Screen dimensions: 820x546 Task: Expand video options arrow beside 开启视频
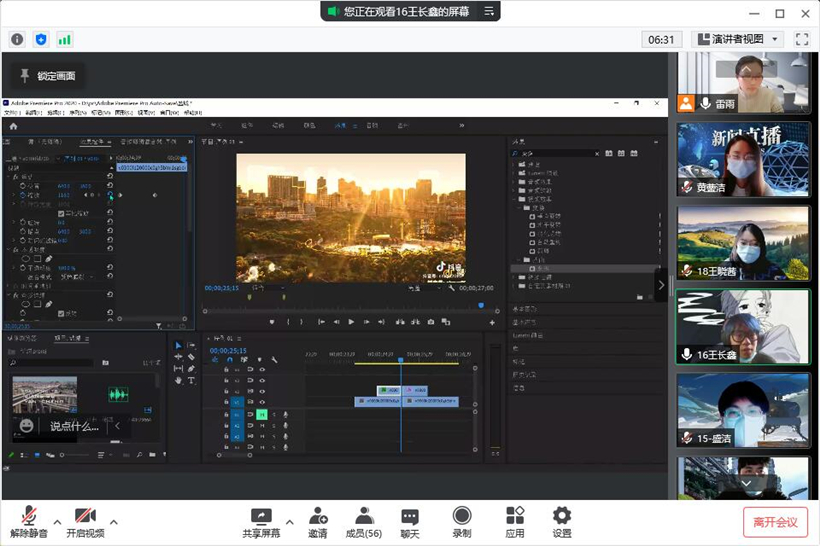click(113, 521)
